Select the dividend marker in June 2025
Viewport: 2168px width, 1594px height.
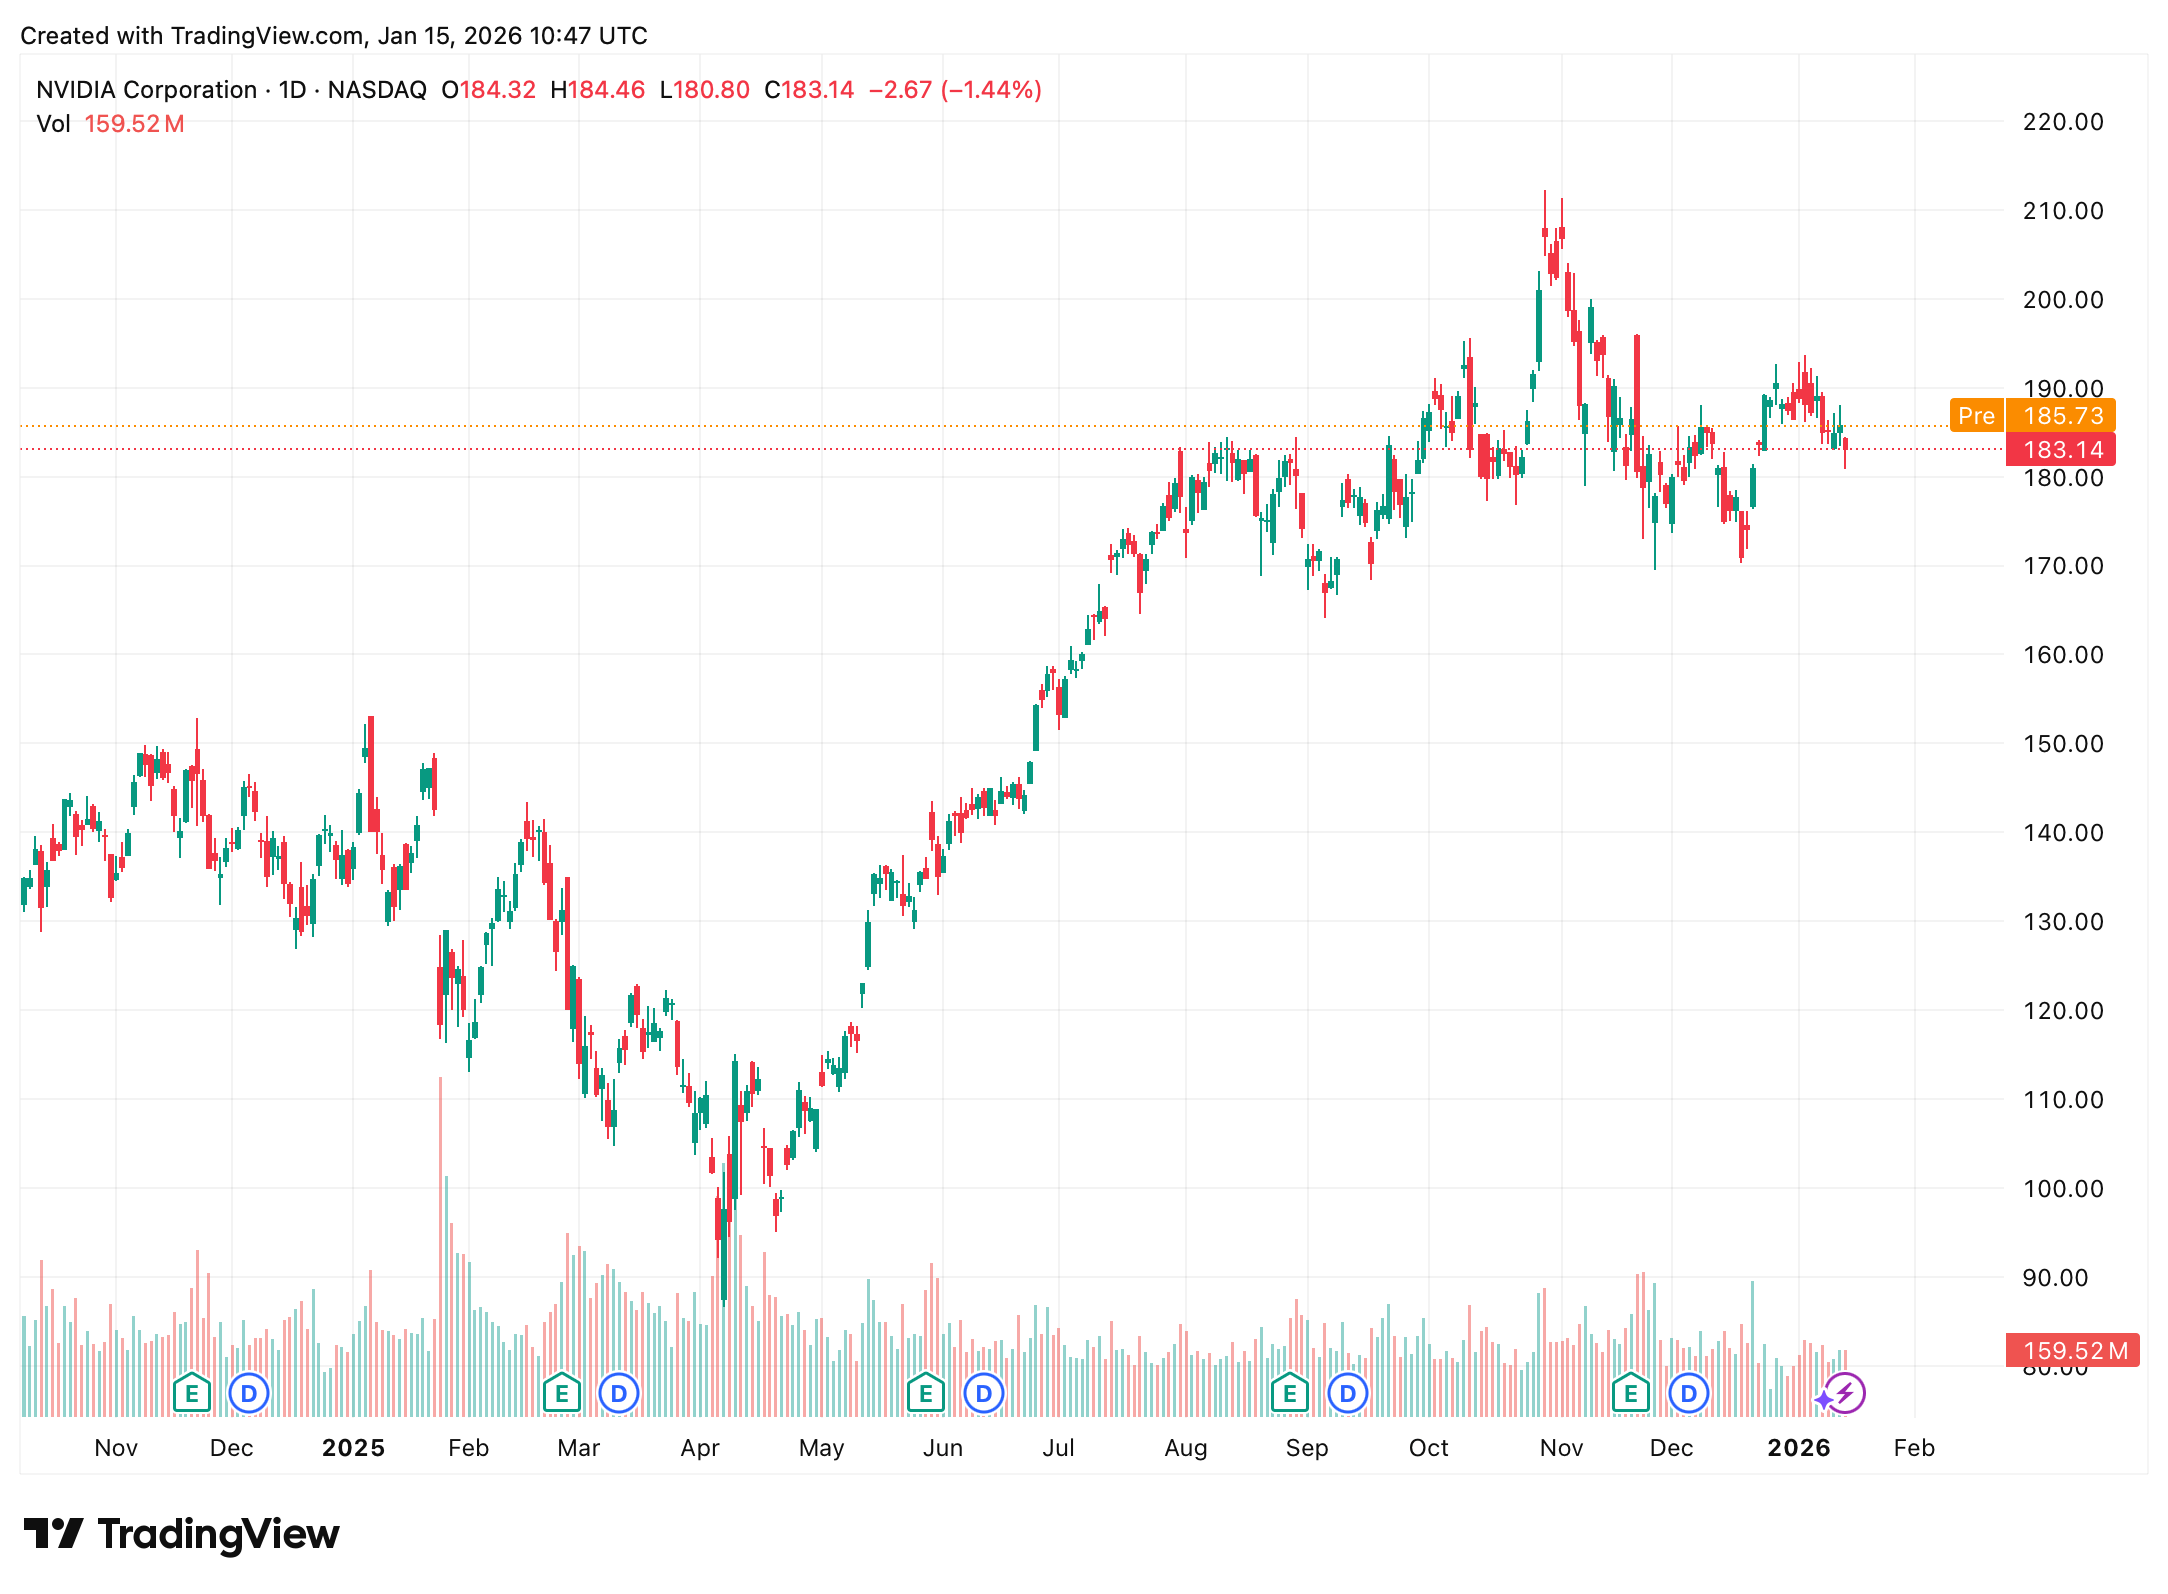pos(984,1393)
